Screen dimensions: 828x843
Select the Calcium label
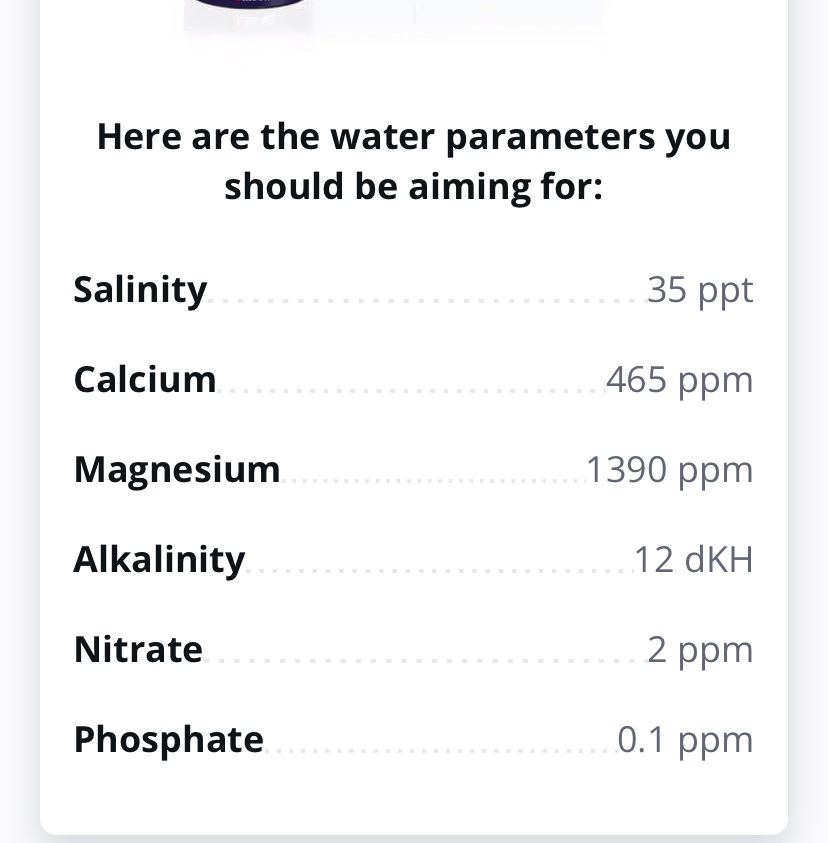145,380
